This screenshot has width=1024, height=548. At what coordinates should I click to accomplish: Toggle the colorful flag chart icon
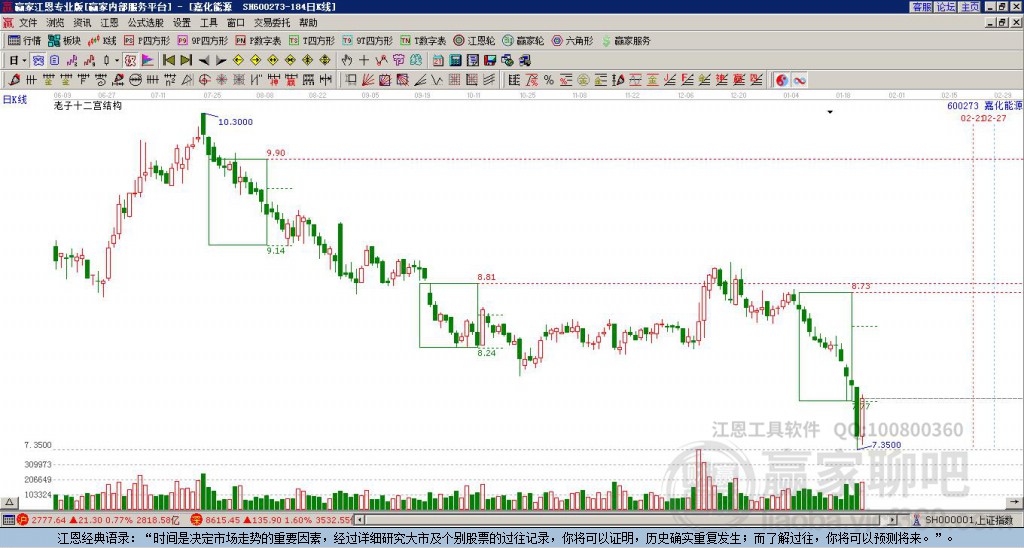click(148, 61)
